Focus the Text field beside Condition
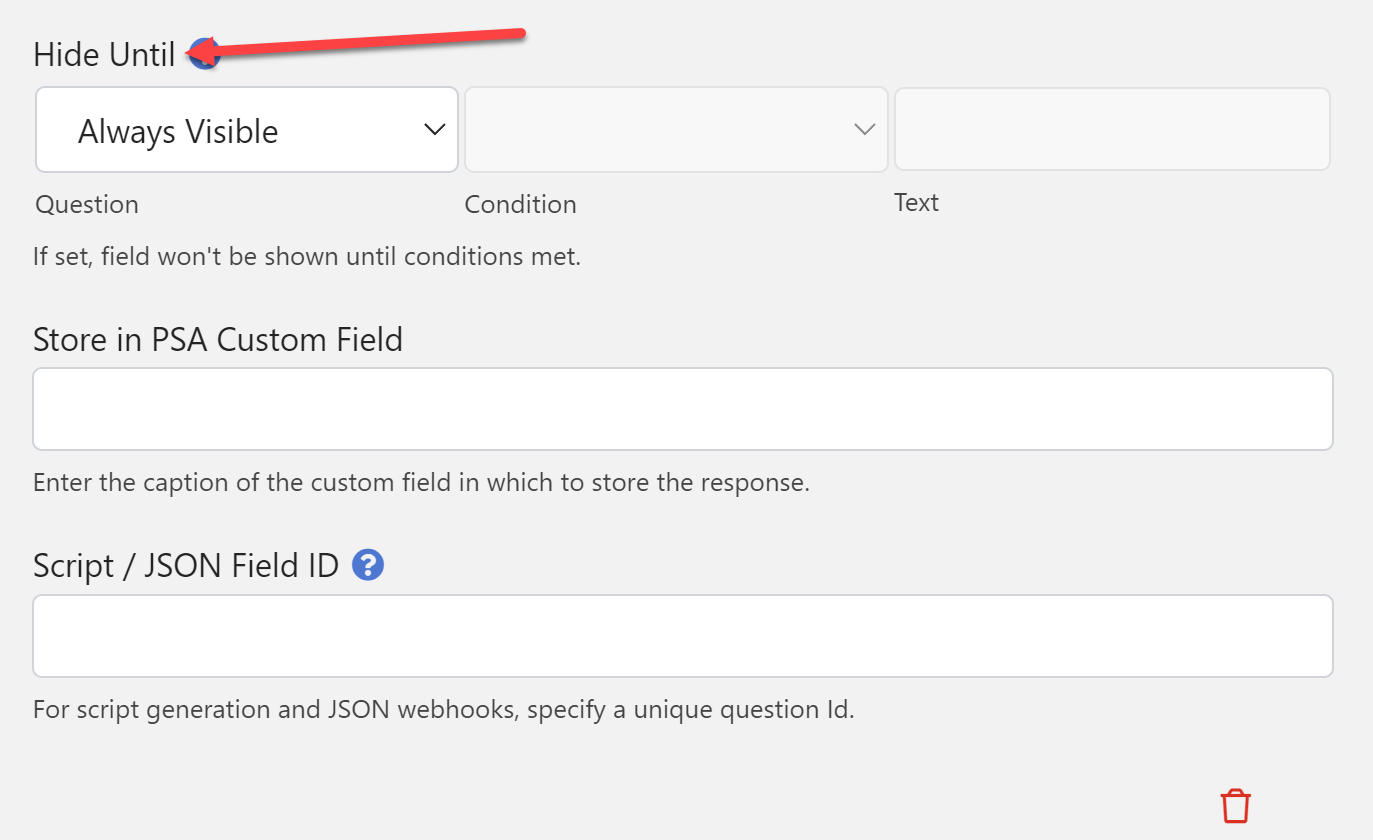The height and width of the screenshot is (840, 1373). pos(1111,128)
